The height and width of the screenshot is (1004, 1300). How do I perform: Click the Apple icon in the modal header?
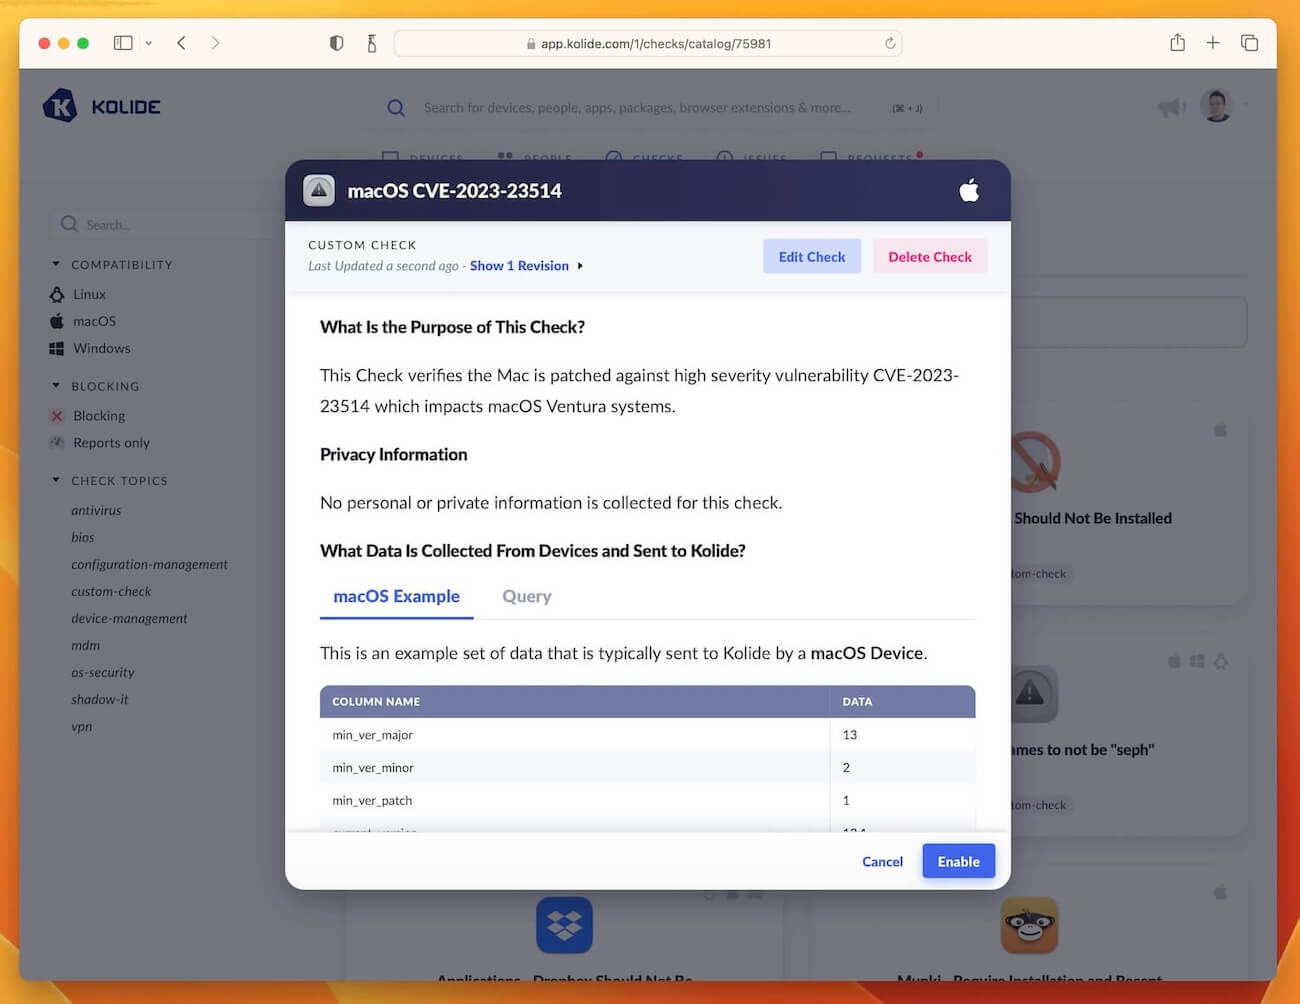[968, 189]
